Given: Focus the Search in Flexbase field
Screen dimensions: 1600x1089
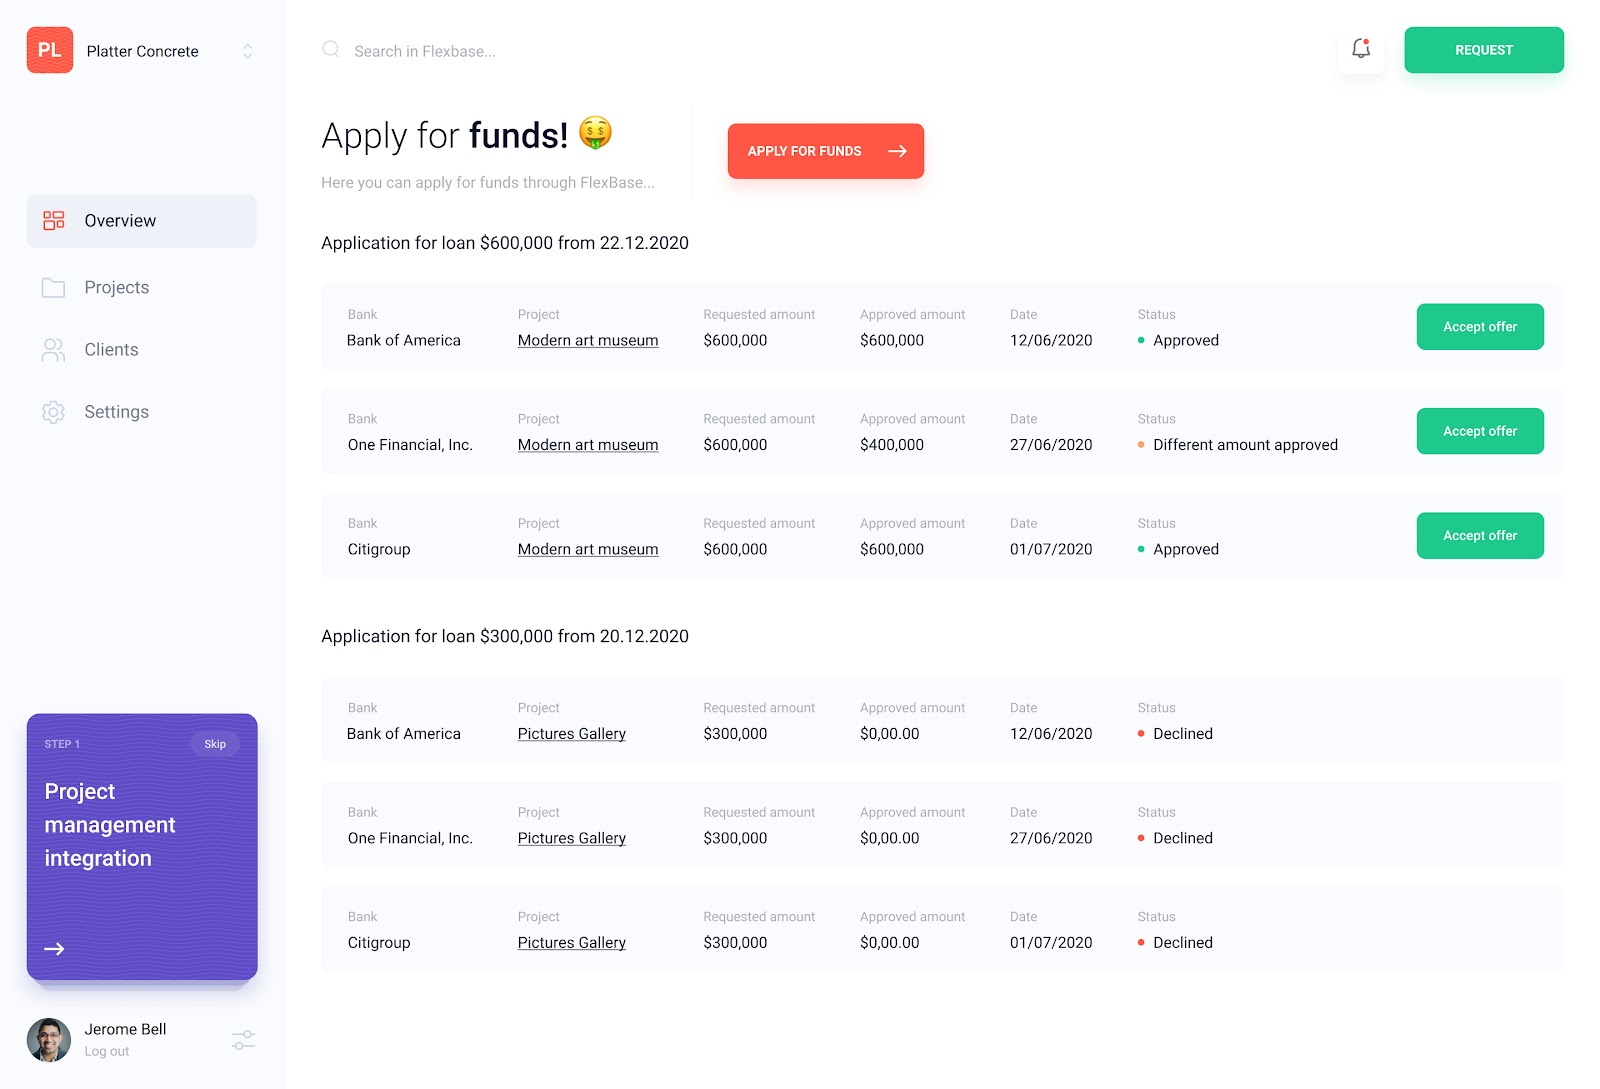Looking at the screenshot, I should (x=425, y=51).
